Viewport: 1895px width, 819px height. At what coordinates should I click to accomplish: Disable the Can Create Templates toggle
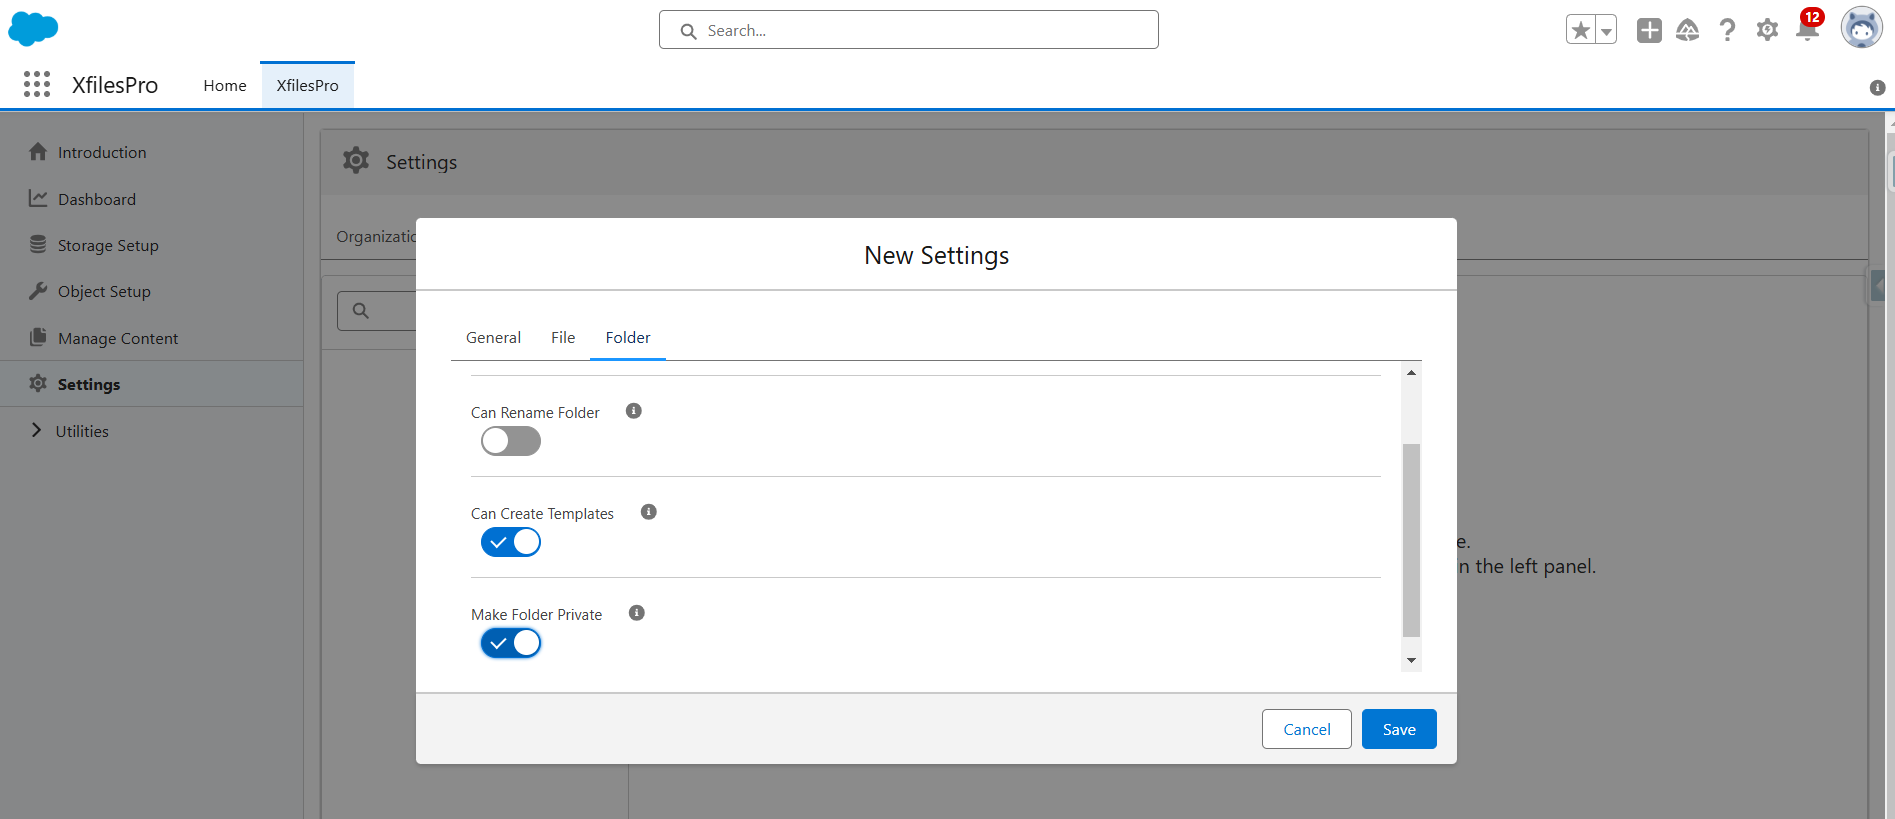click(511, 542)
